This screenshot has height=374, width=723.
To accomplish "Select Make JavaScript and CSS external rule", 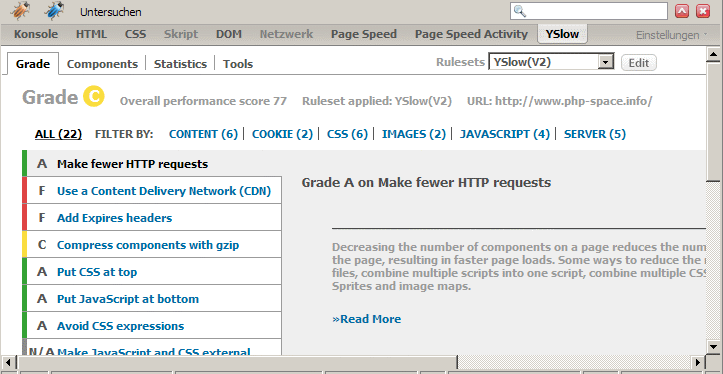I will click(x=152, y=348).
